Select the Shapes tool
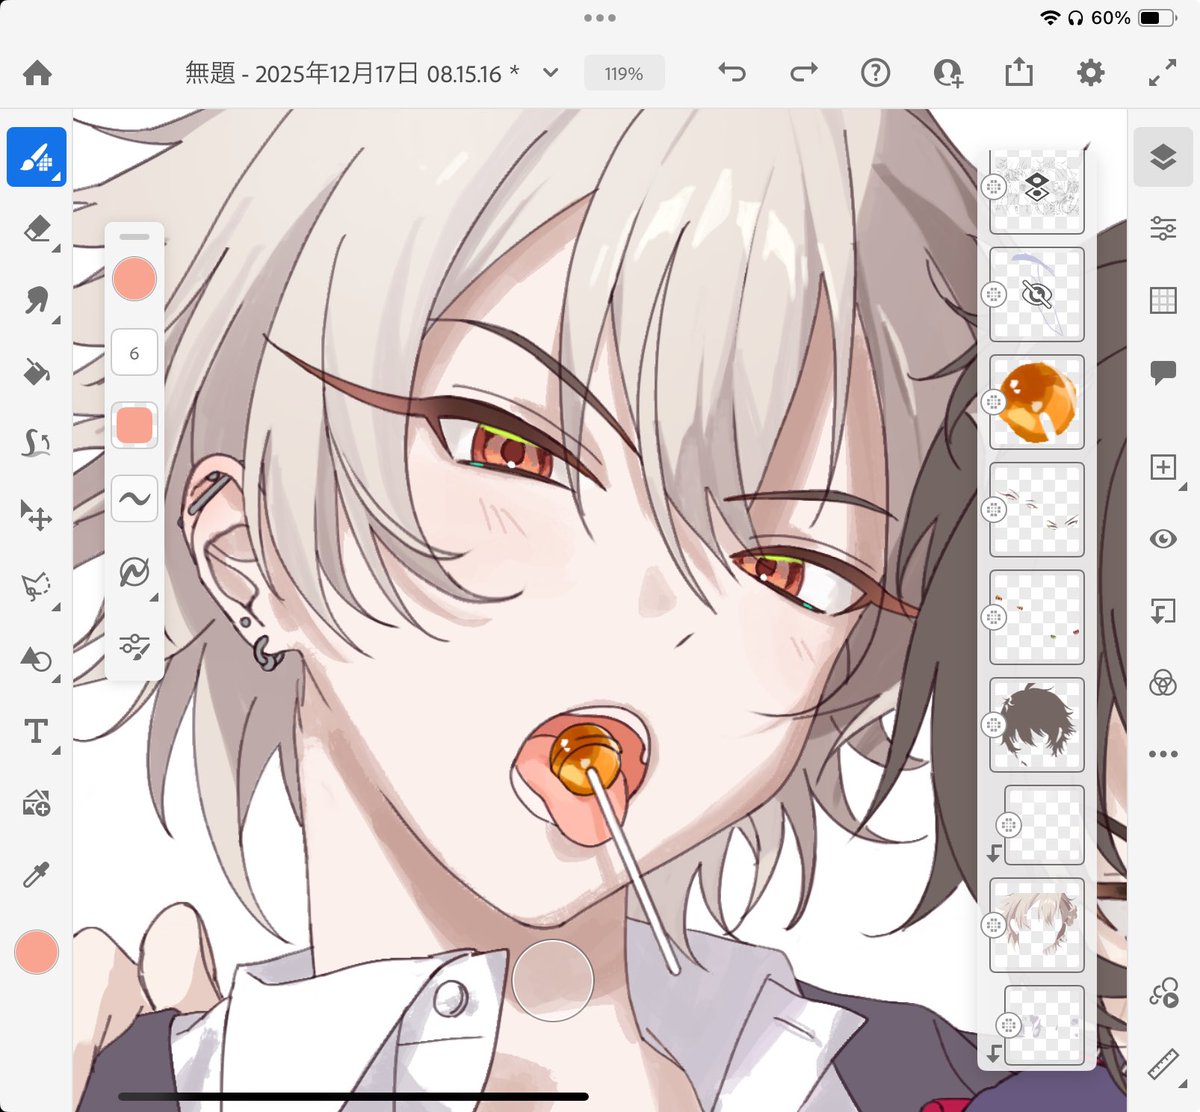 click(36, 659)
